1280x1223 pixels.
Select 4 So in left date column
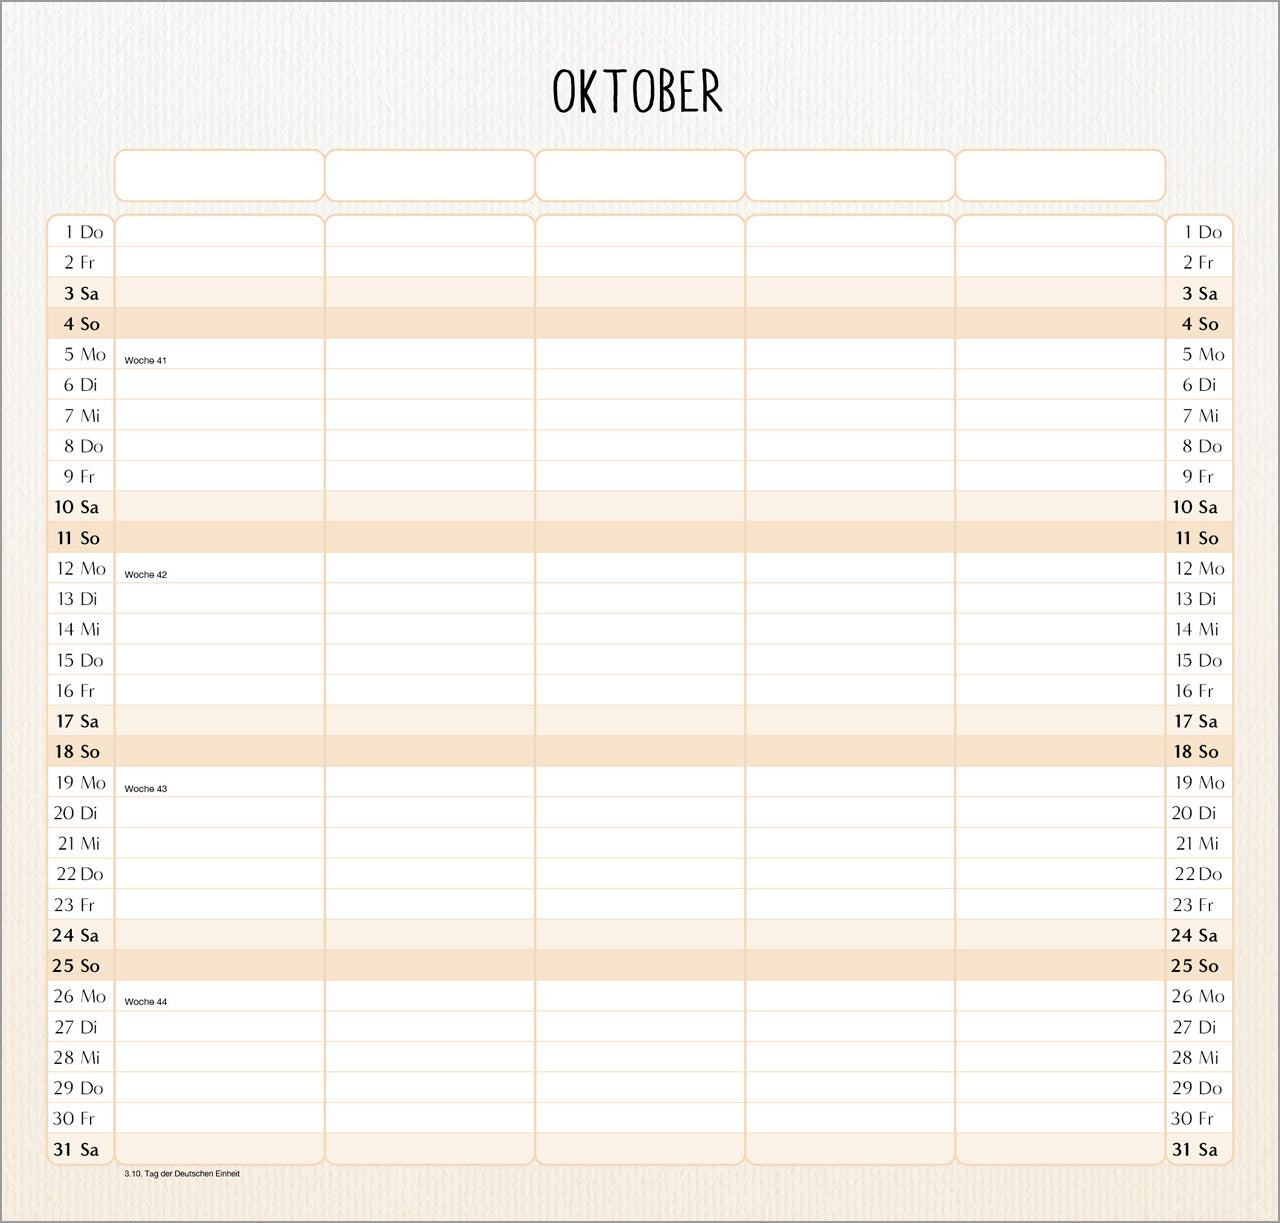[x=81, y=324]
